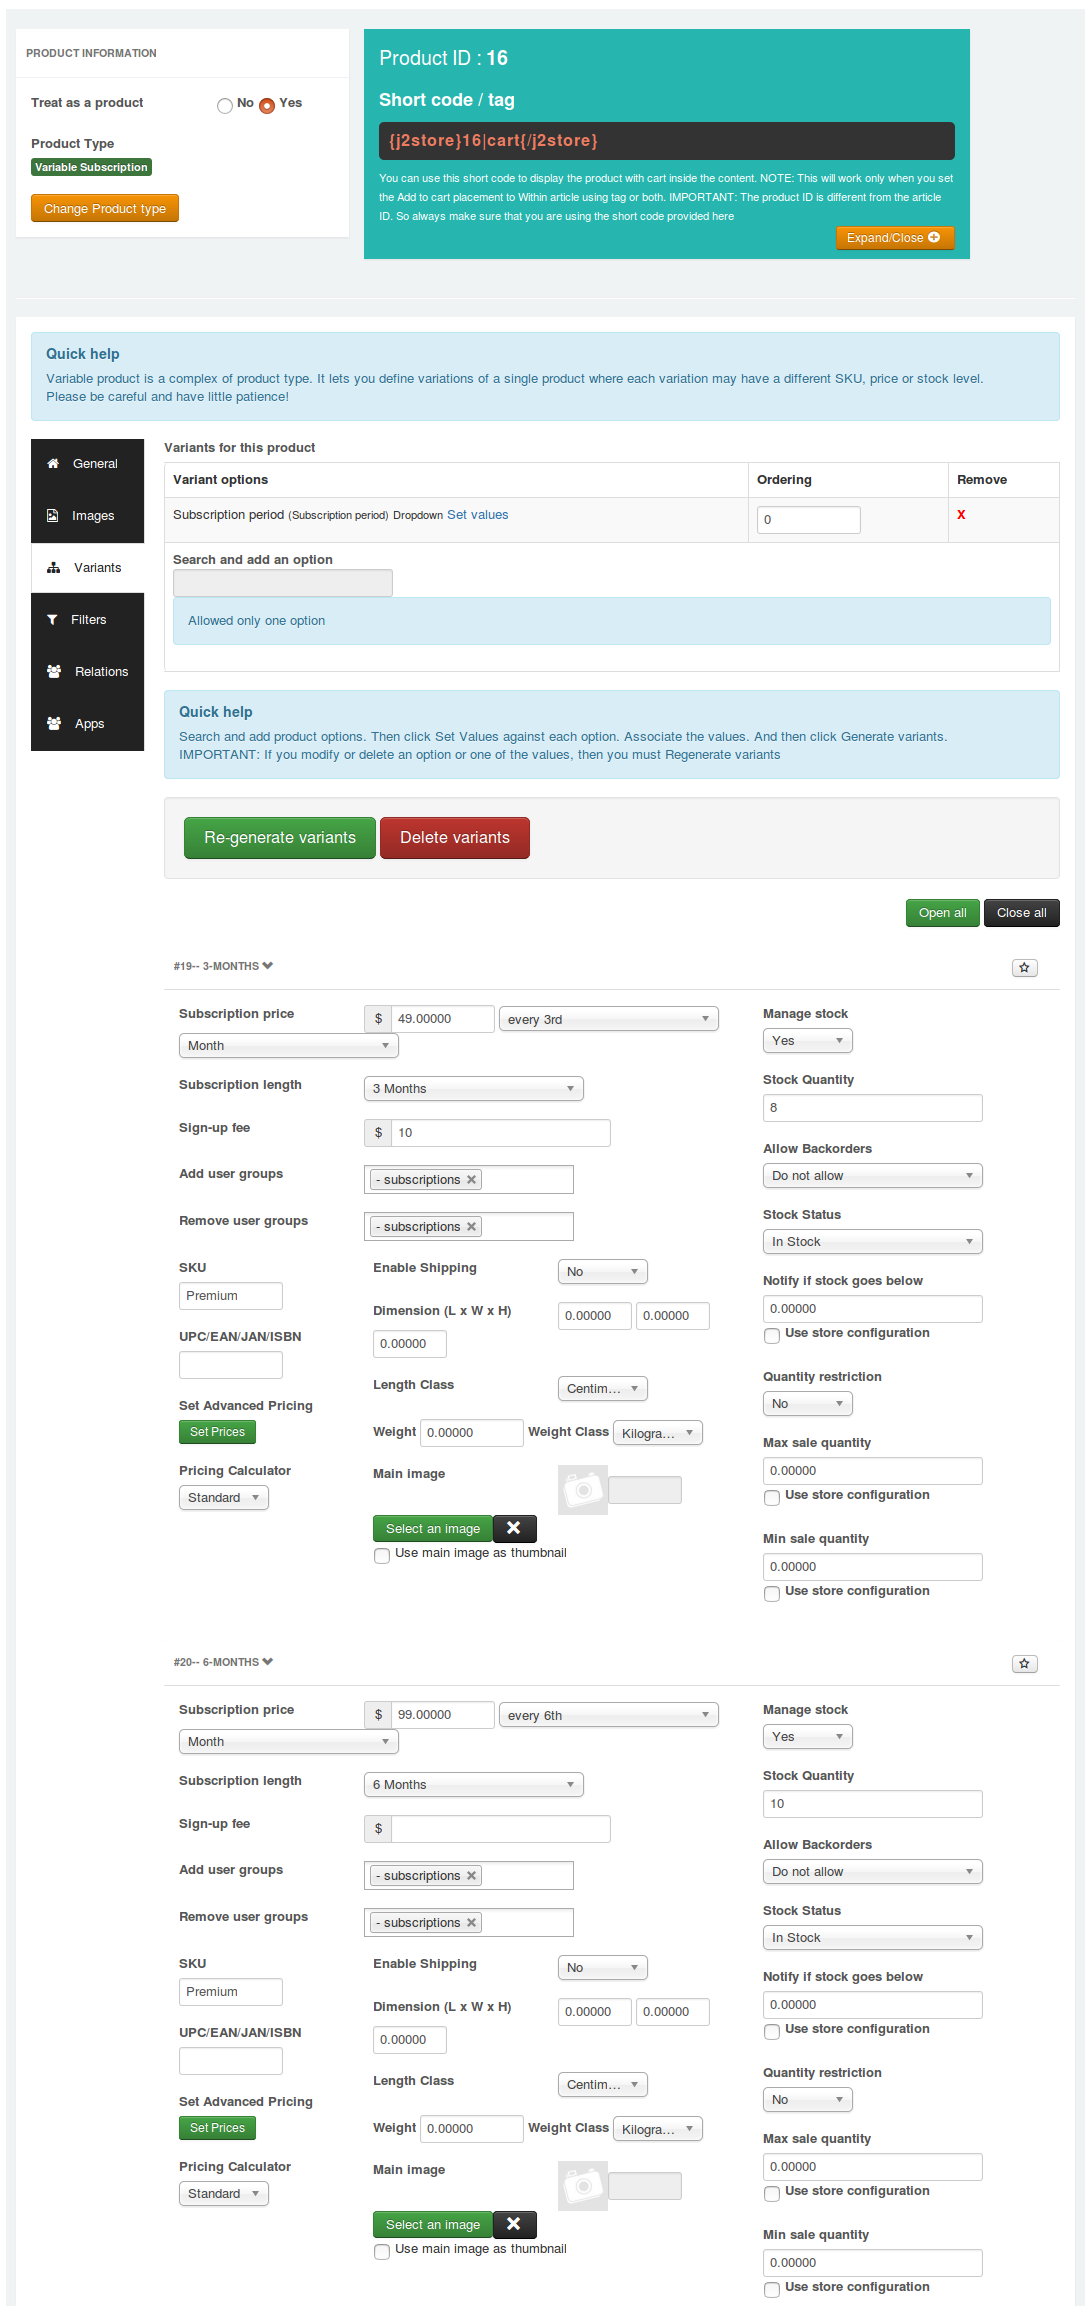Viewport: 1088px width, 2306px height.
Task: Remove subscriptions tag from first Add user groups
Action: point(472,1180)
